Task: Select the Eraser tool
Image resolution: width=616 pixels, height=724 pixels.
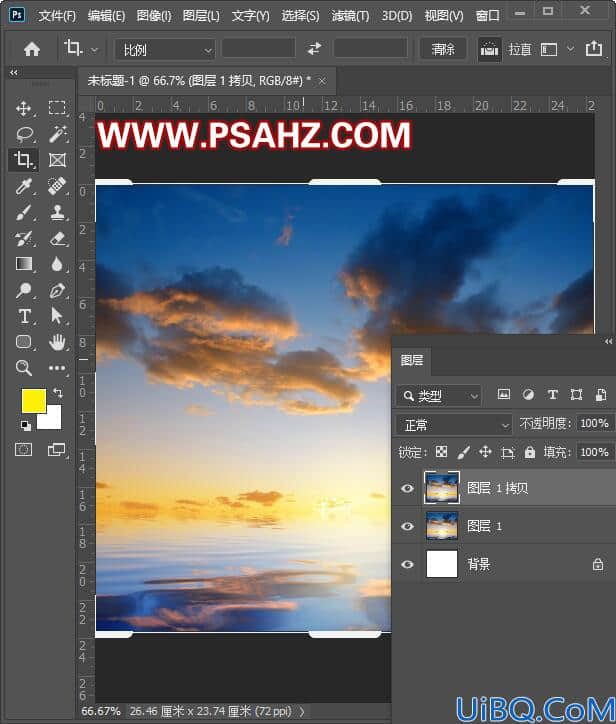Action: tap(57, 238)
